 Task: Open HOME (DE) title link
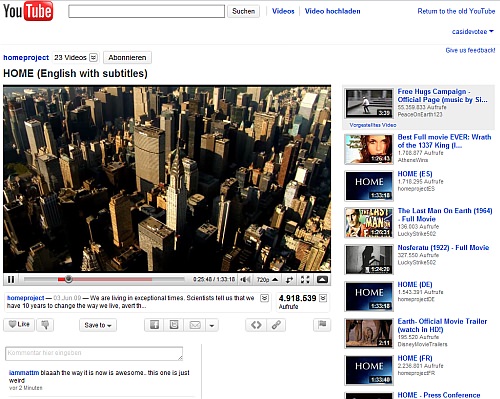coord(415,284)
